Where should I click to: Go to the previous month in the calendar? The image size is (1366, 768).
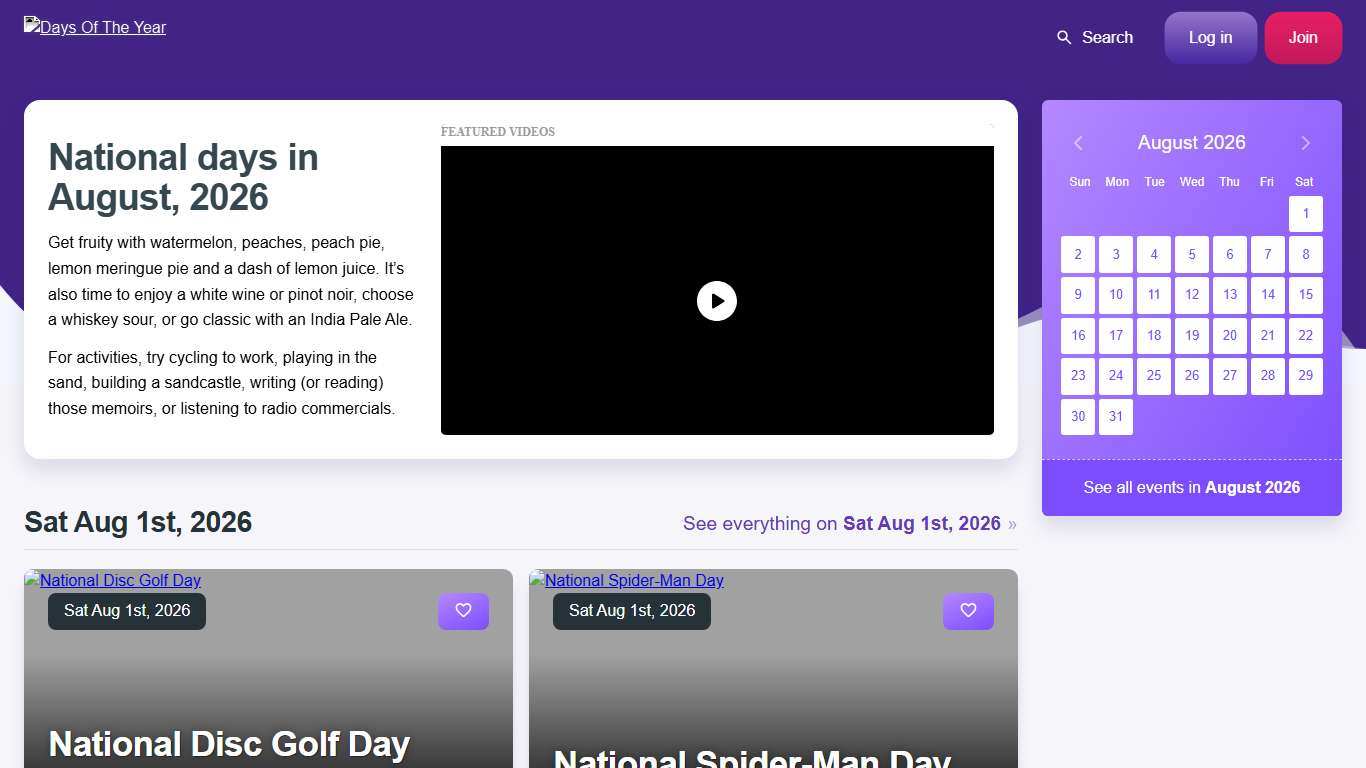1077,143
